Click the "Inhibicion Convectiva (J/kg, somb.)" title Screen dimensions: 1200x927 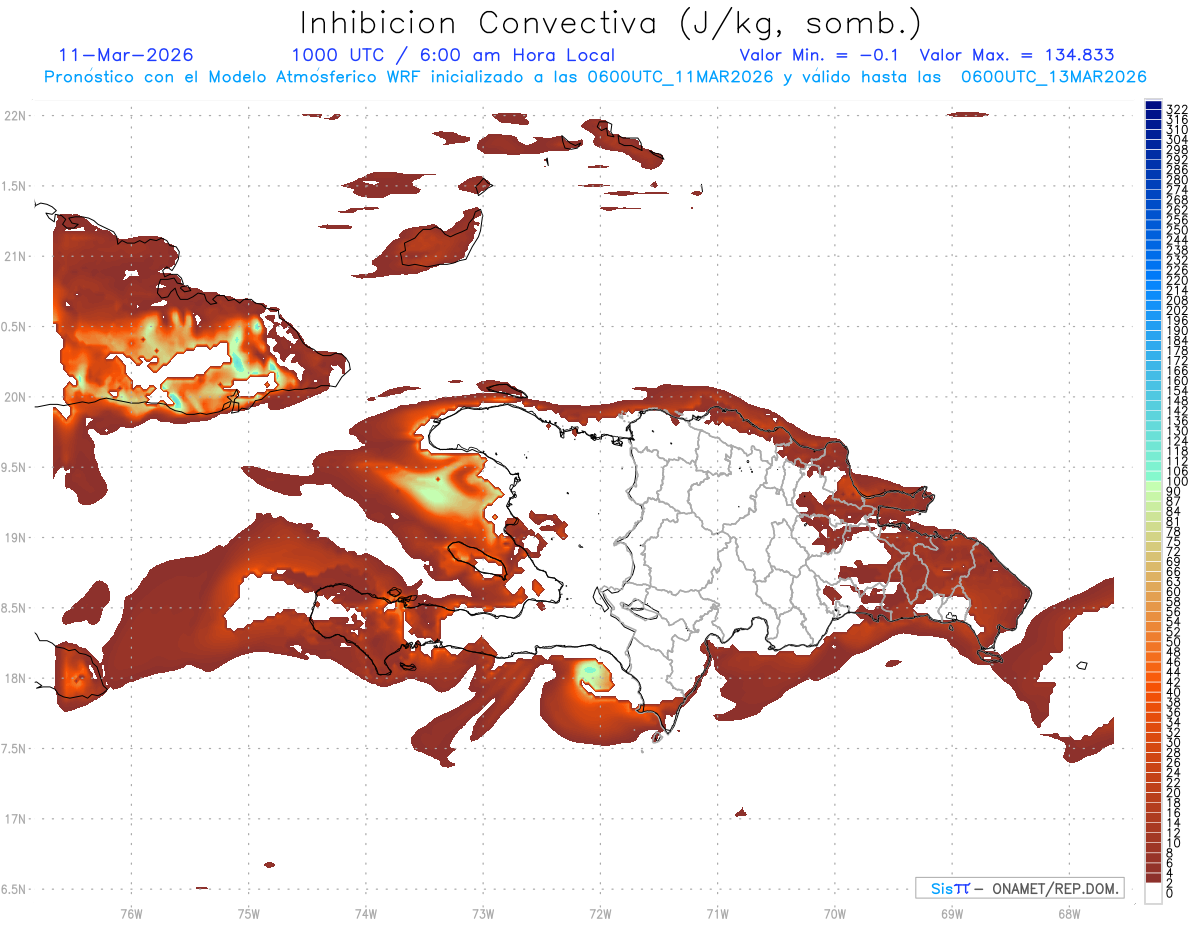click(611, 23)
